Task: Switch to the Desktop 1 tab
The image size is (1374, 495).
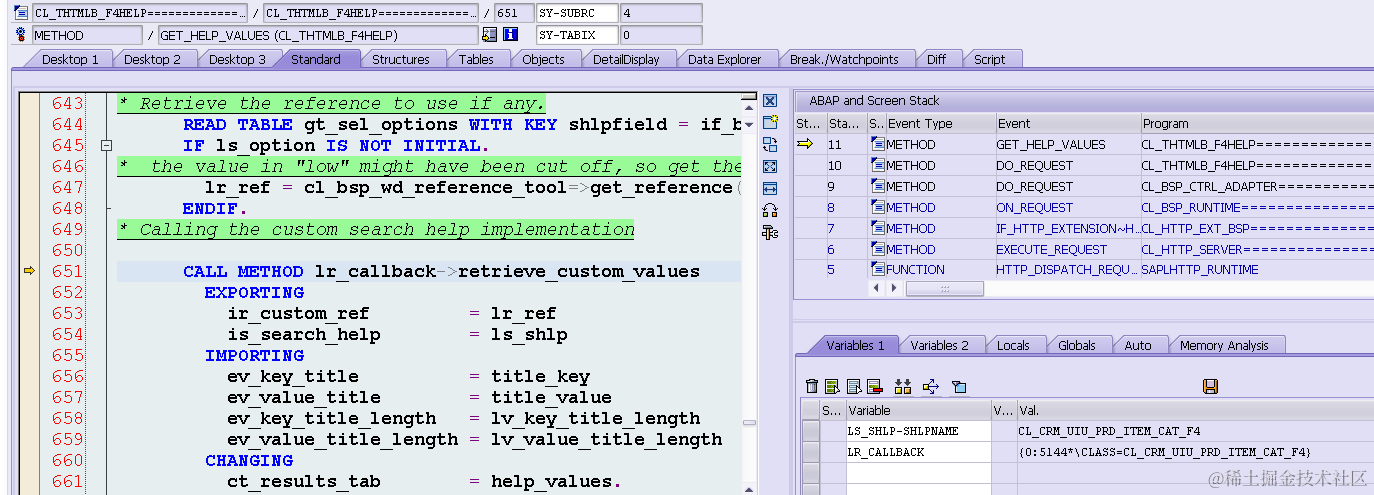Action: coord(69,59)
